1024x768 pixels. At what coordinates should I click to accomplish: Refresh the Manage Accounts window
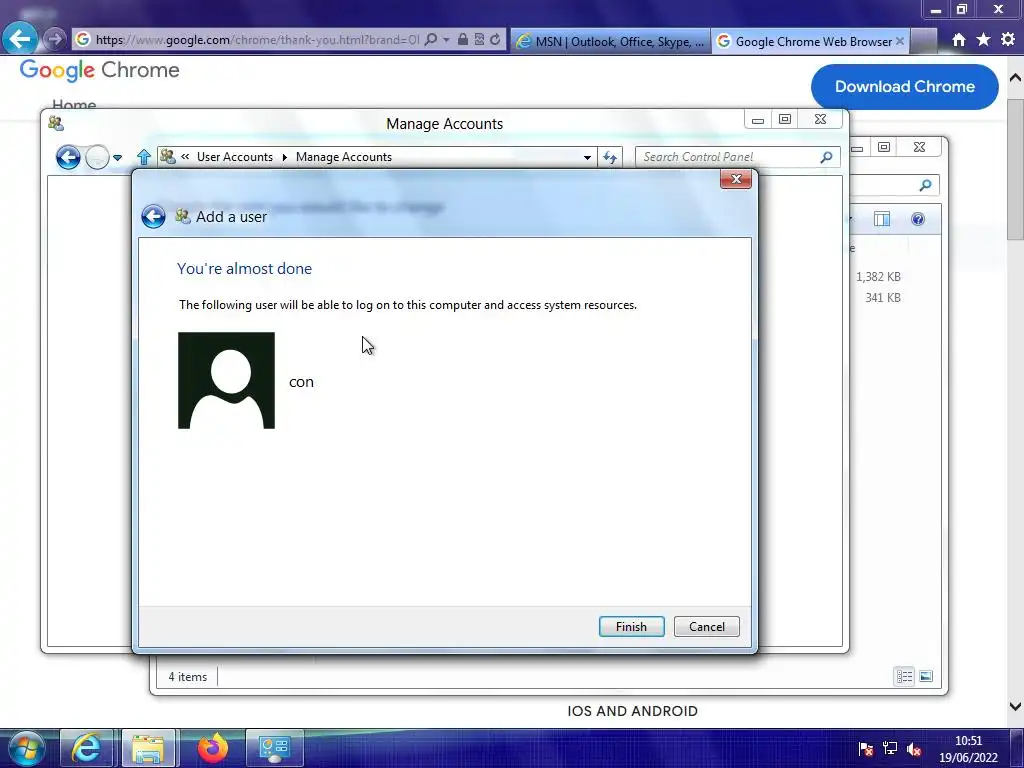point(610,157)
